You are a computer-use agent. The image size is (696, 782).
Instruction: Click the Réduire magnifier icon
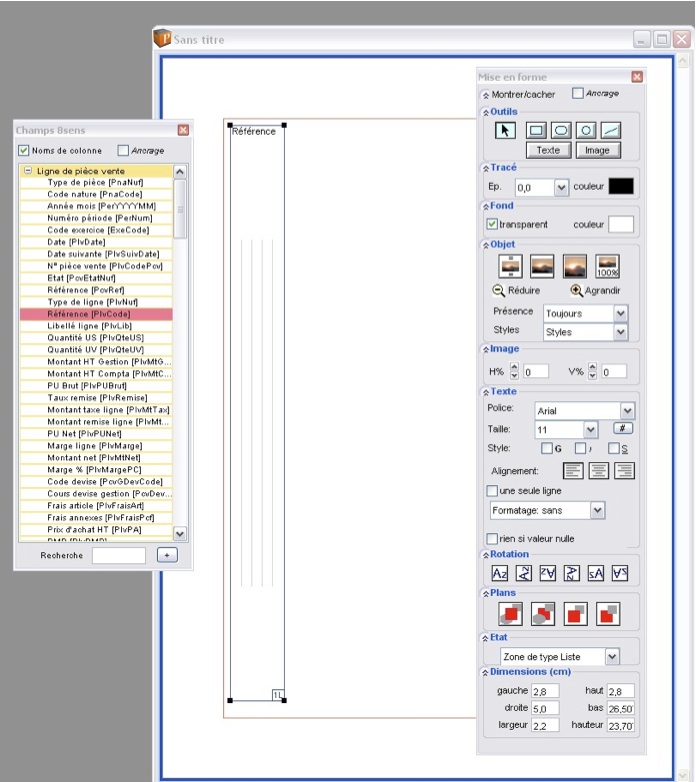click(x=498, y=290)
